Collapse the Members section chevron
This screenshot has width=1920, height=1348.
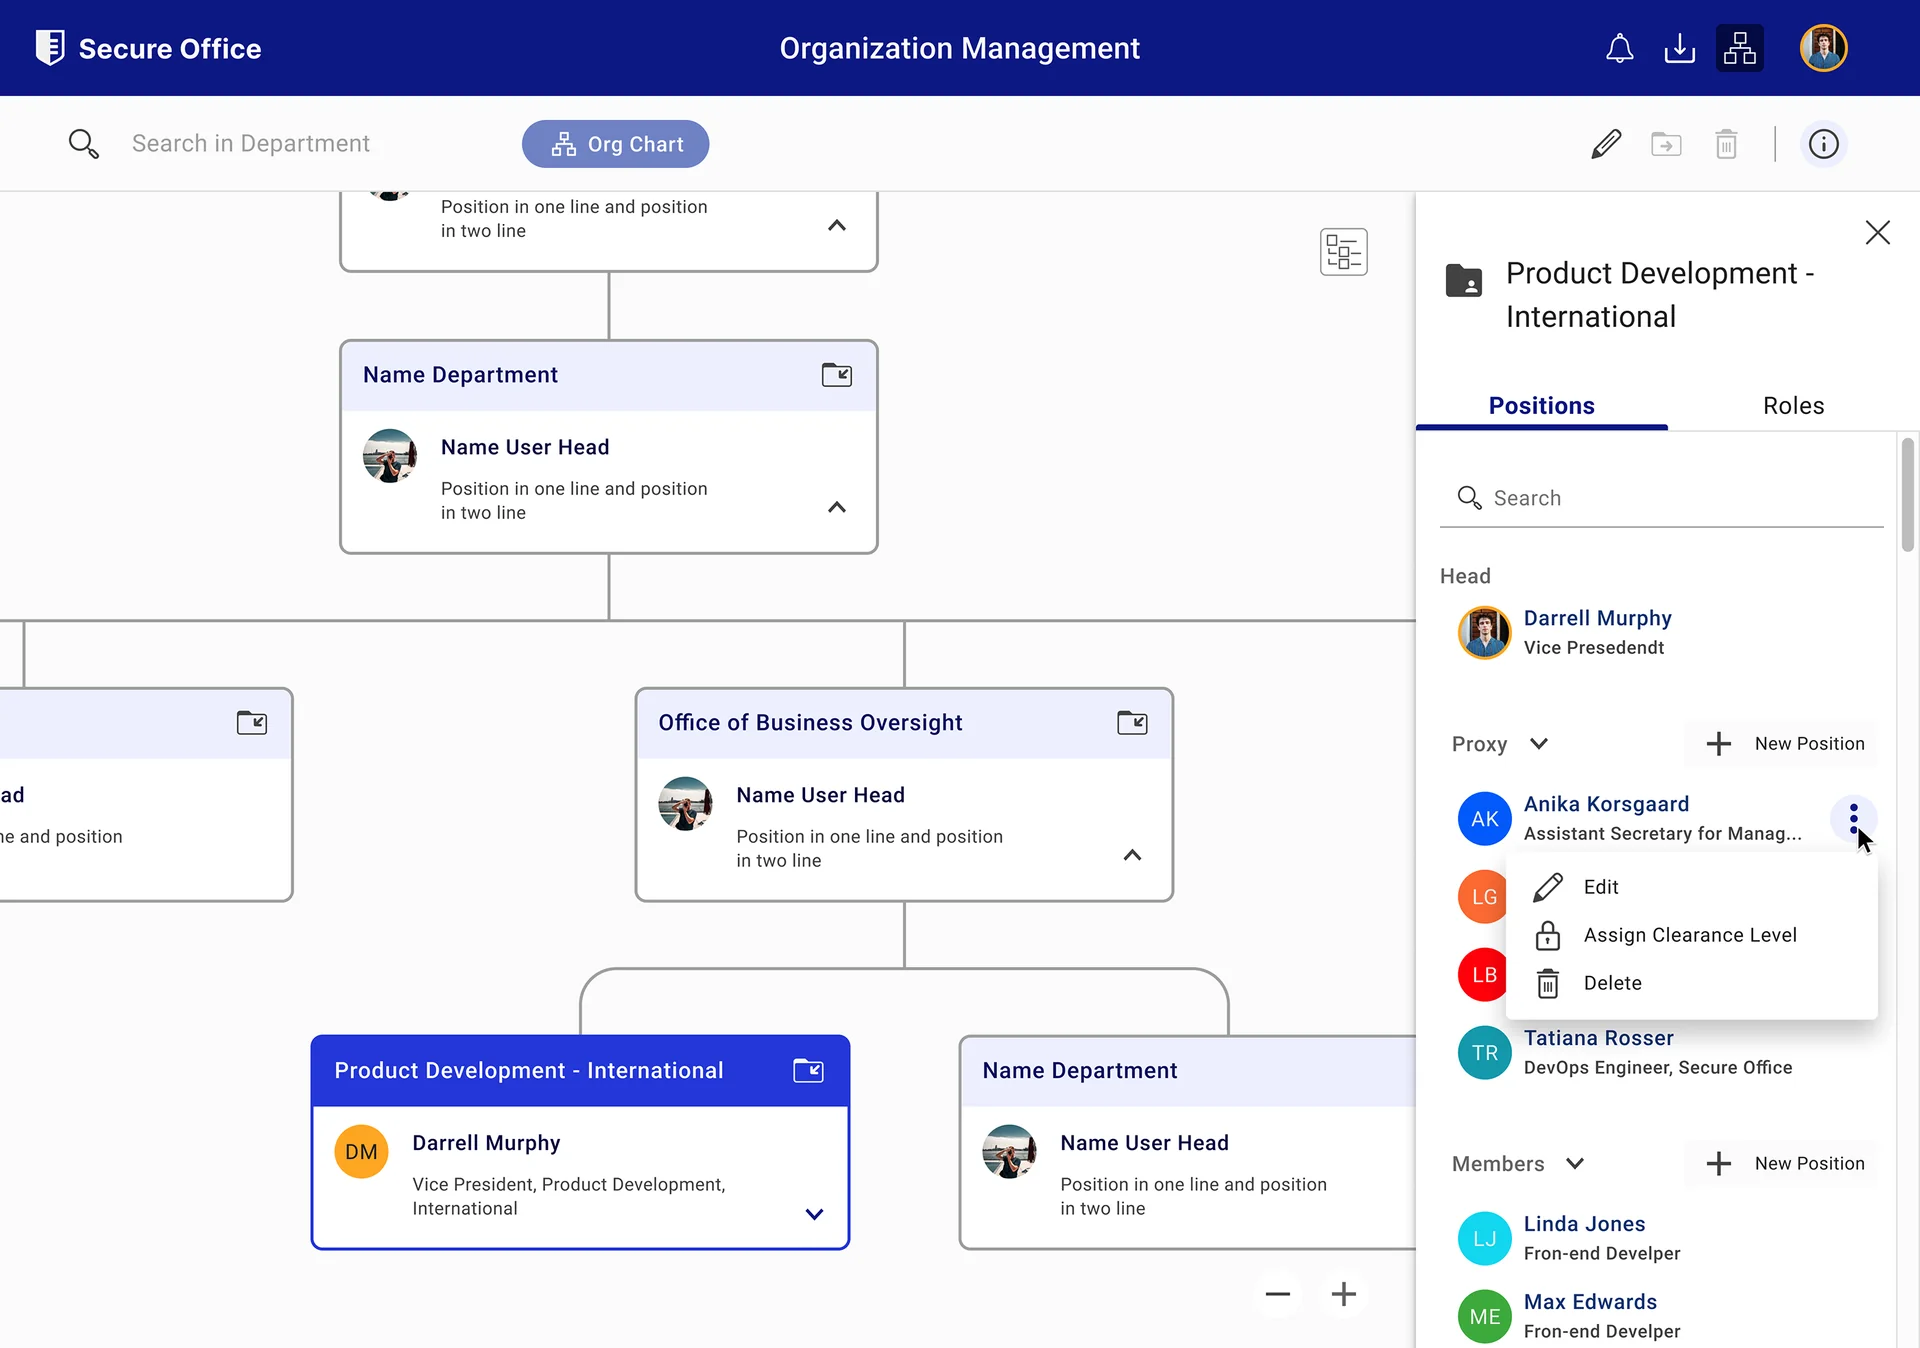point(1575,1164)
